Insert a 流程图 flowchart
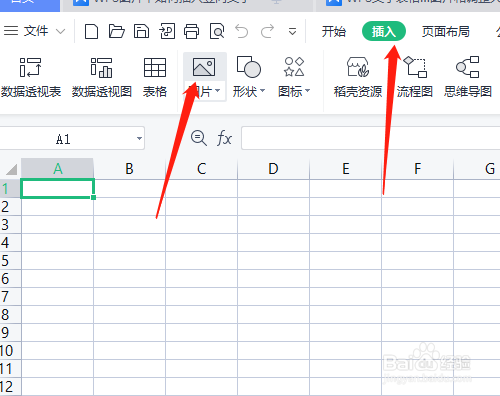The height and width of the screenshot is (396, 500). (x=415, y=77)
